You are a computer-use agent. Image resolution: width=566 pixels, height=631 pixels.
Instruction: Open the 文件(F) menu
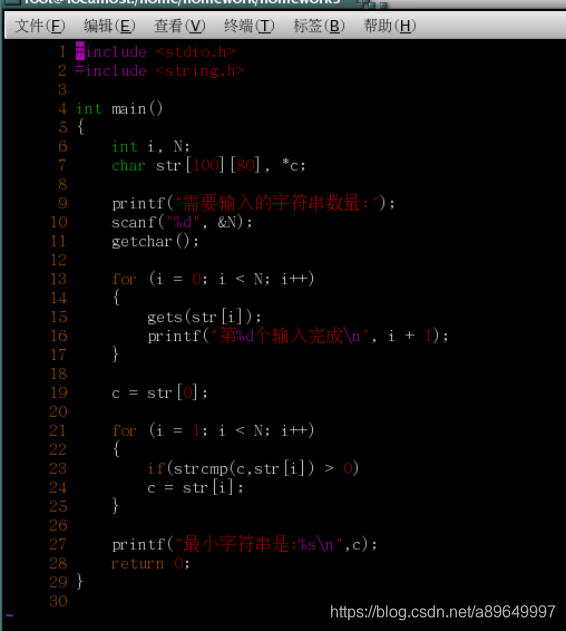point(40,26)
